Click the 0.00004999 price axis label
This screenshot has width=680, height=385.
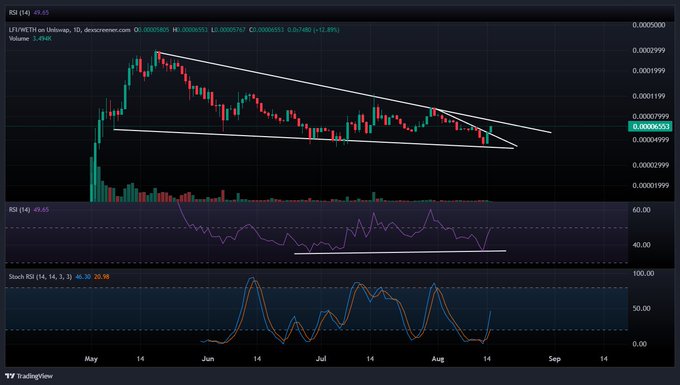click(651, 140)
